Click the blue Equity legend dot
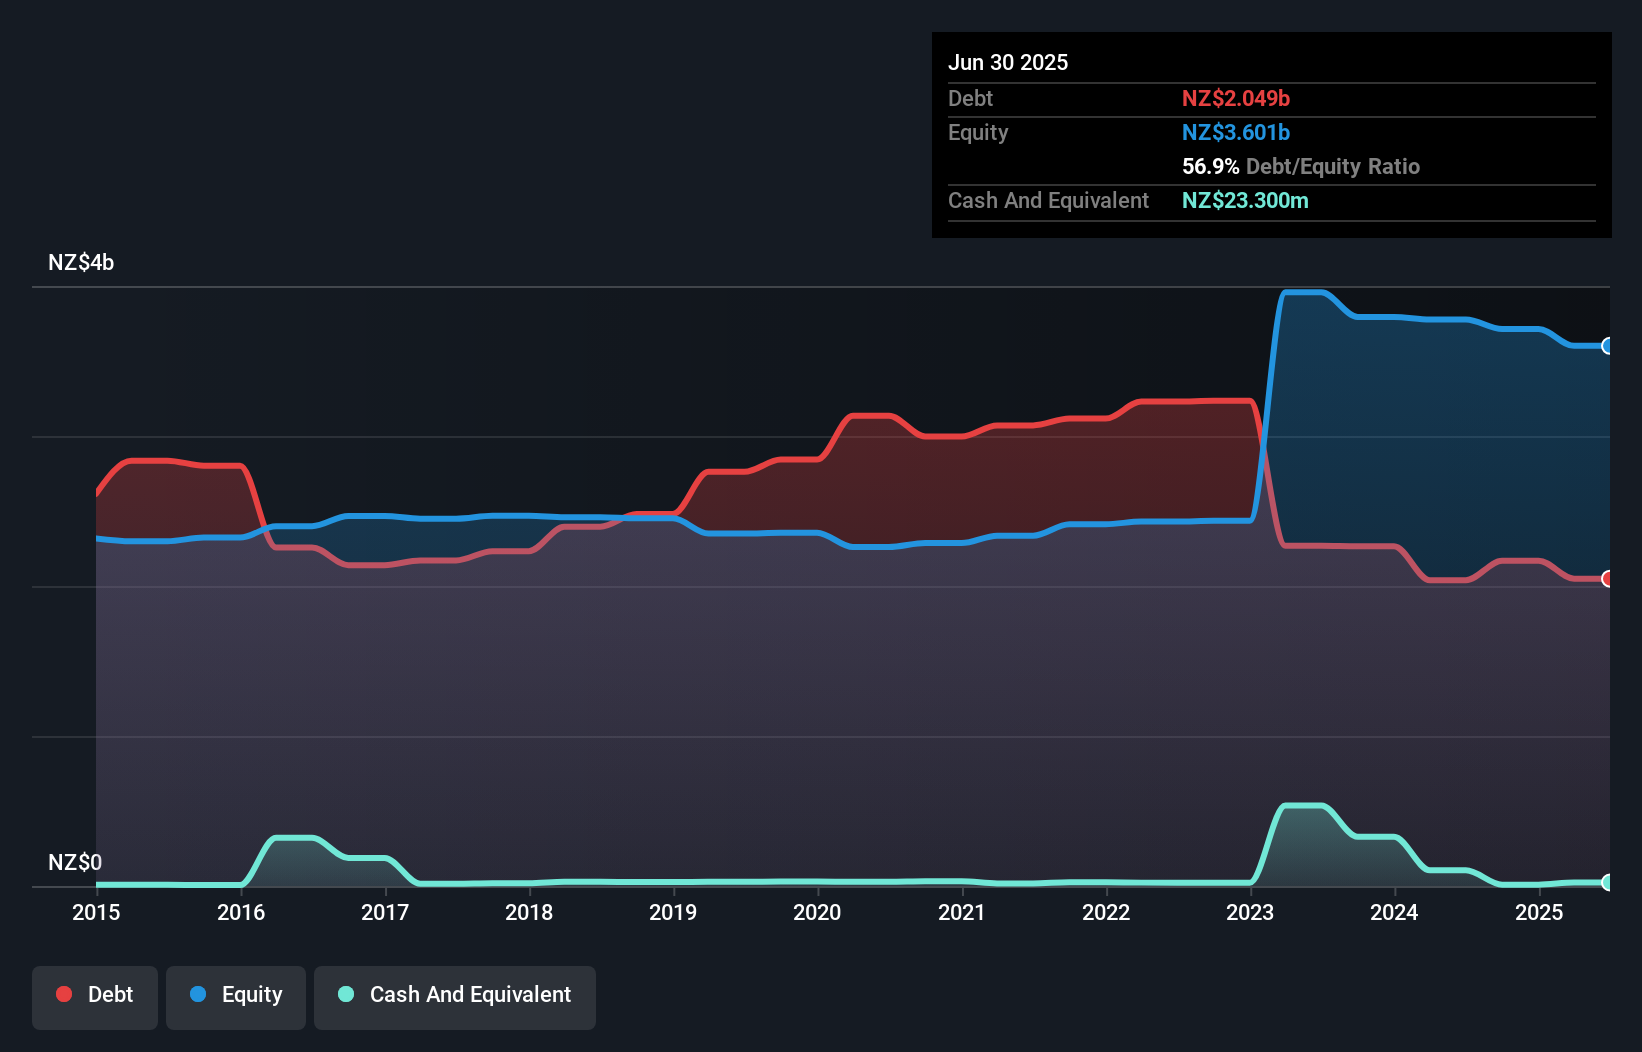This screenshot has height=1052, width=1642. click(198, 994)
